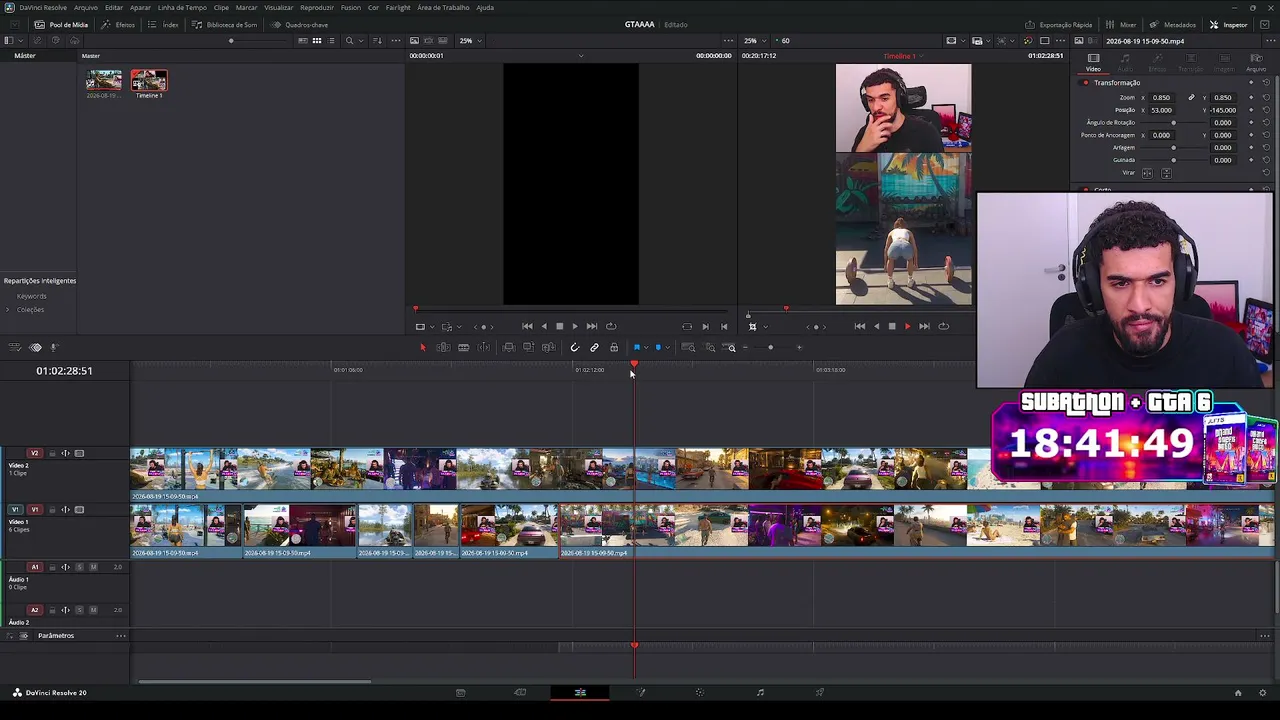The height and width of the screenshot is (720, 1280).
Task: Mute the Áudio 1 track
Action: [94, 567]
